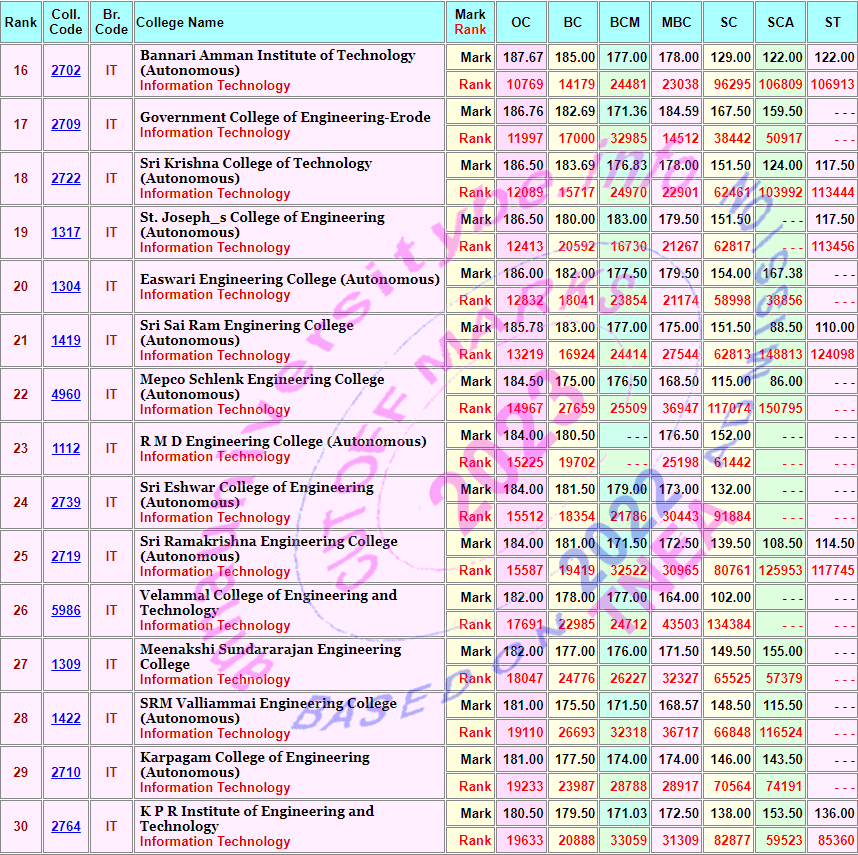Click the OC column header
This screenshot has width=858, height=855.
pos(521,22)
